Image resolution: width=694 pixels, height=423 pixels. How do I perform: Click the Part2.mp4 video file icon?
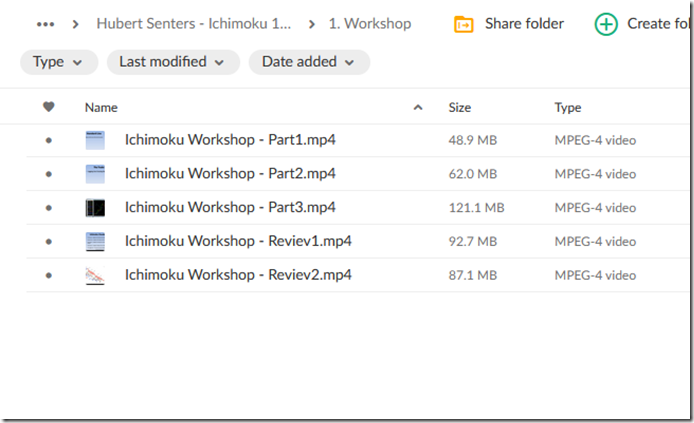click(x=95, y=174)
